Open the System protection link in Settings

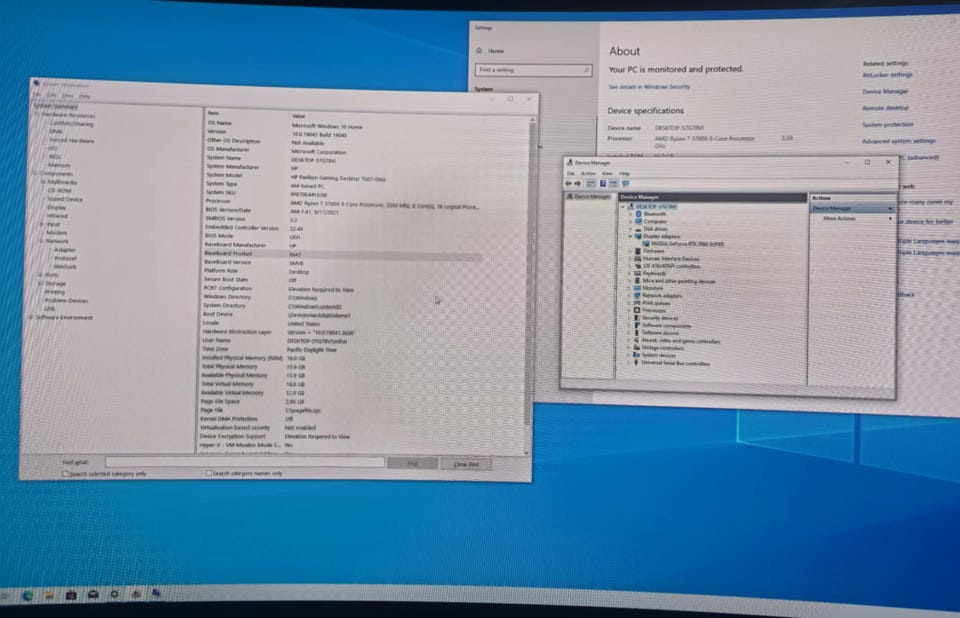coord(888,124)
